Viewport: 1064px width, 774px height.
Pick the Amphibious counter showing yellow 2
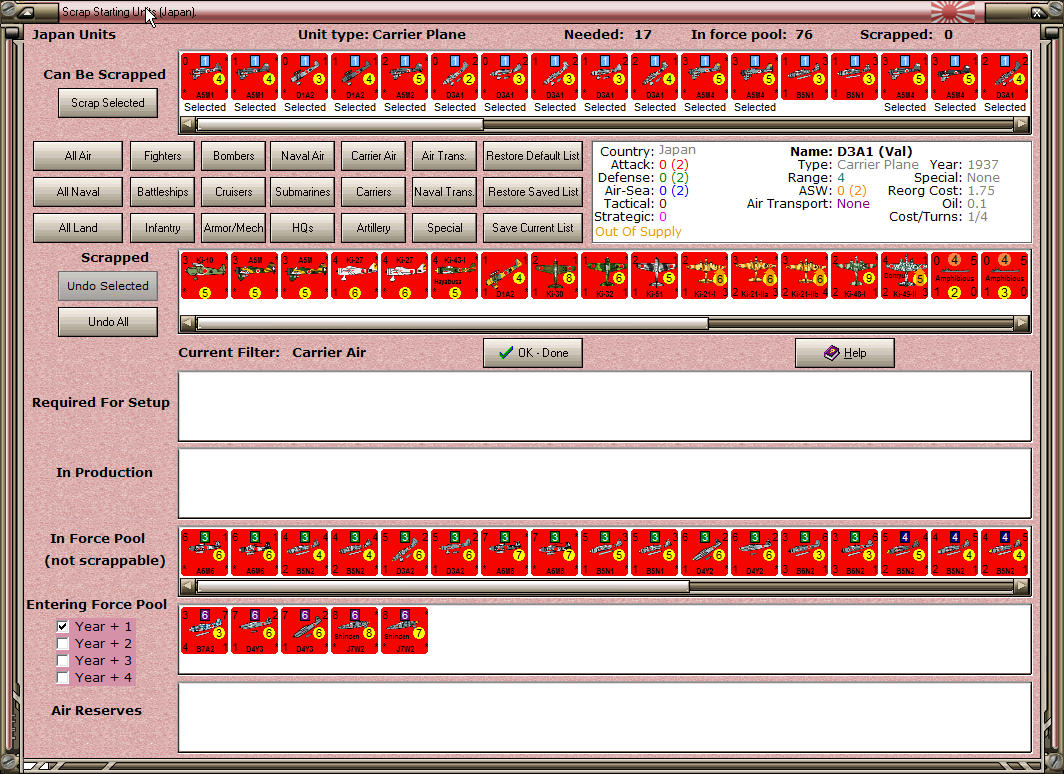tap(955, 276)
